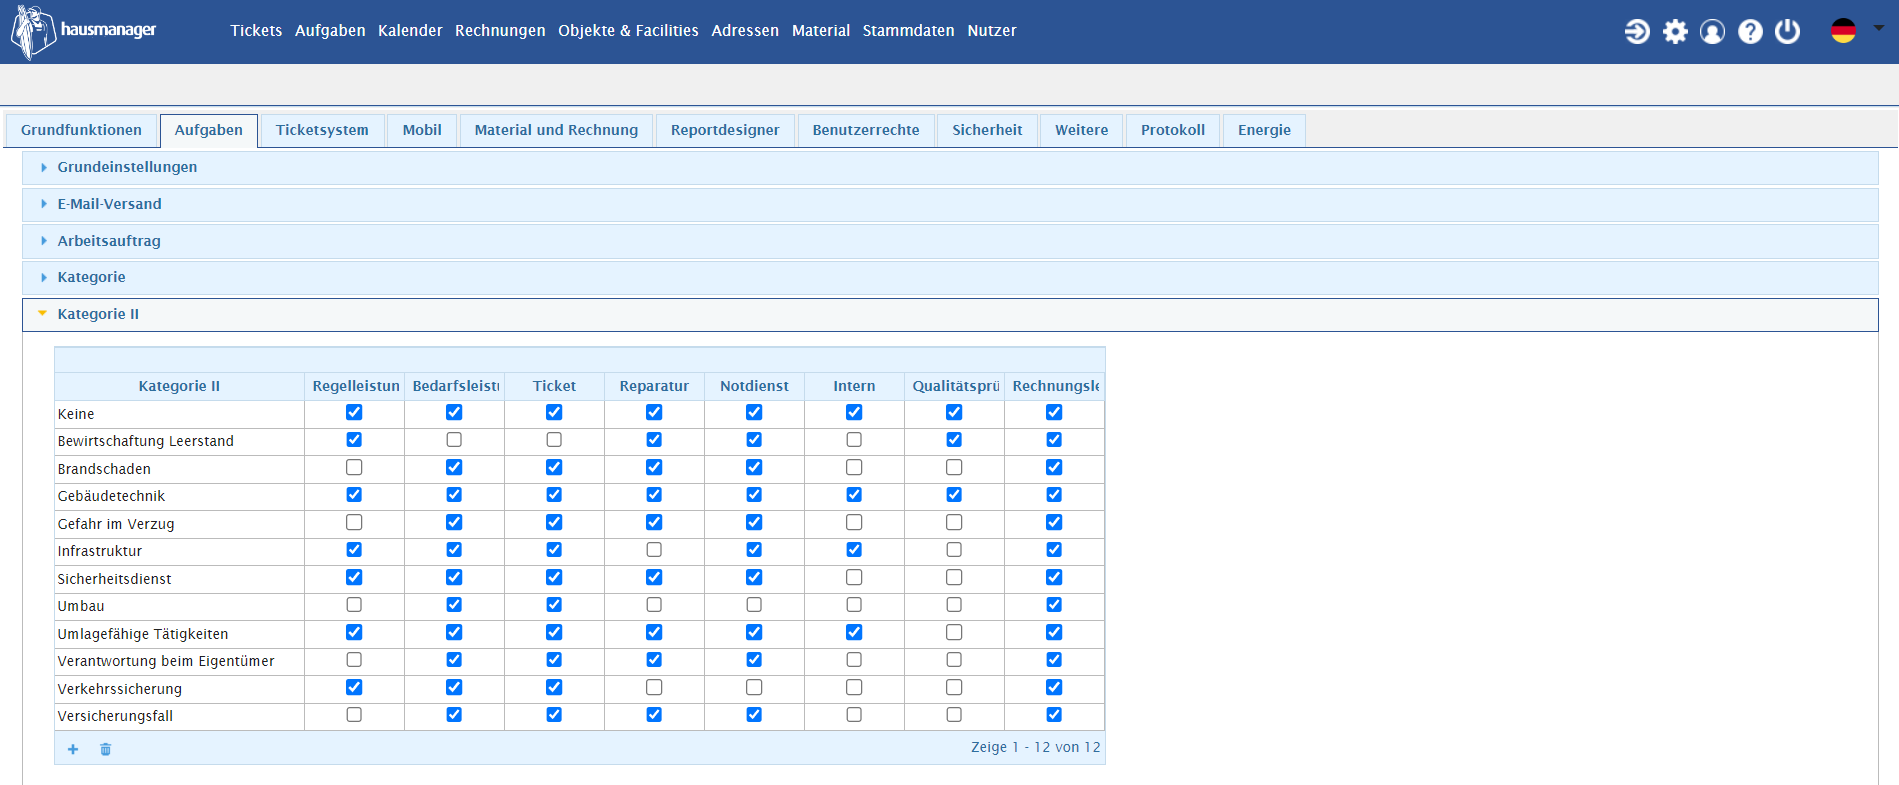Expand the Arbeitsauftrag section
This screenshot has width=1899, height=785.
tap(950, 241)
